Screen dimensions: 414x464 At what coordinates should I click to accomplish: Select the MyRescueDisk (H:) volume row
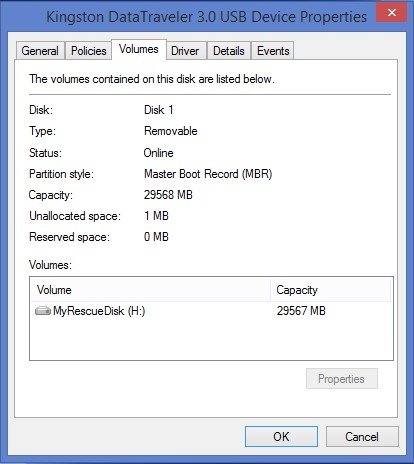pos(211,311)
